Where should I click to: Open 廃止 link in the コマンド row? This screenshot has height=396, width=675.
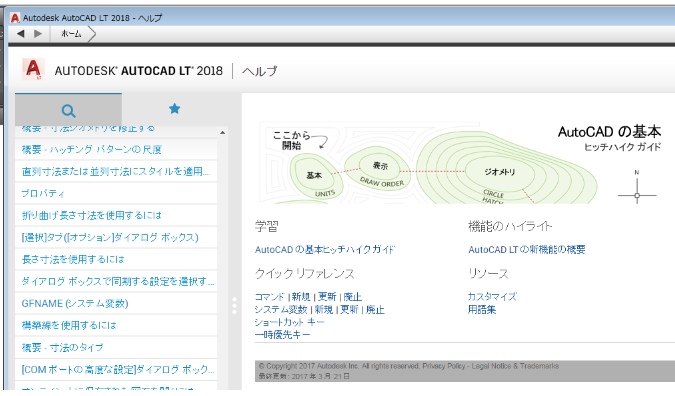pyautogui.click(x=353, y=297)
